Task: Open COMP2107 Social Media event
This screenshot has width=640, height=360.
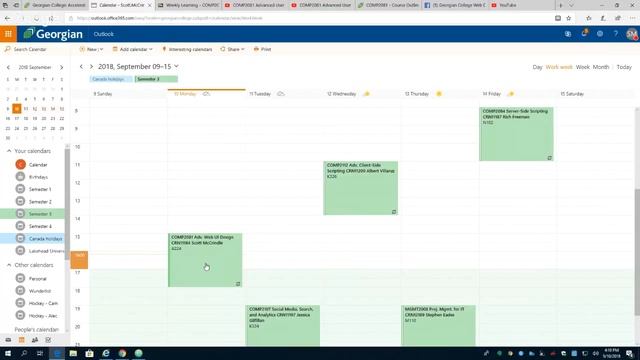Action: click(x=283, y=325)
